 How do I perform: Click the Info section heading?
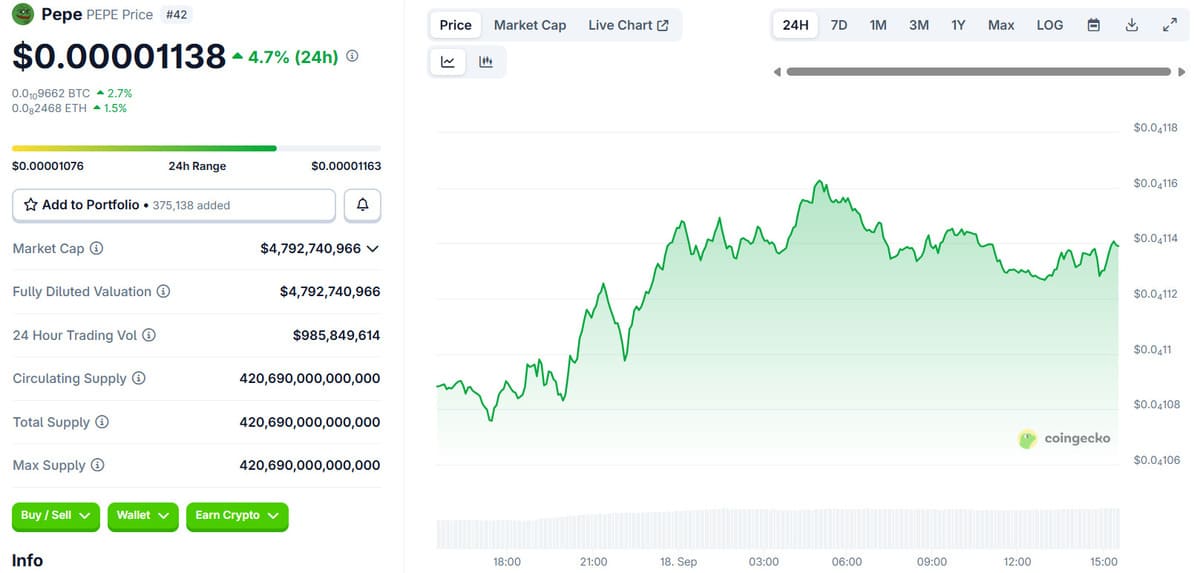pyautogui.click(x=27, y=560)
